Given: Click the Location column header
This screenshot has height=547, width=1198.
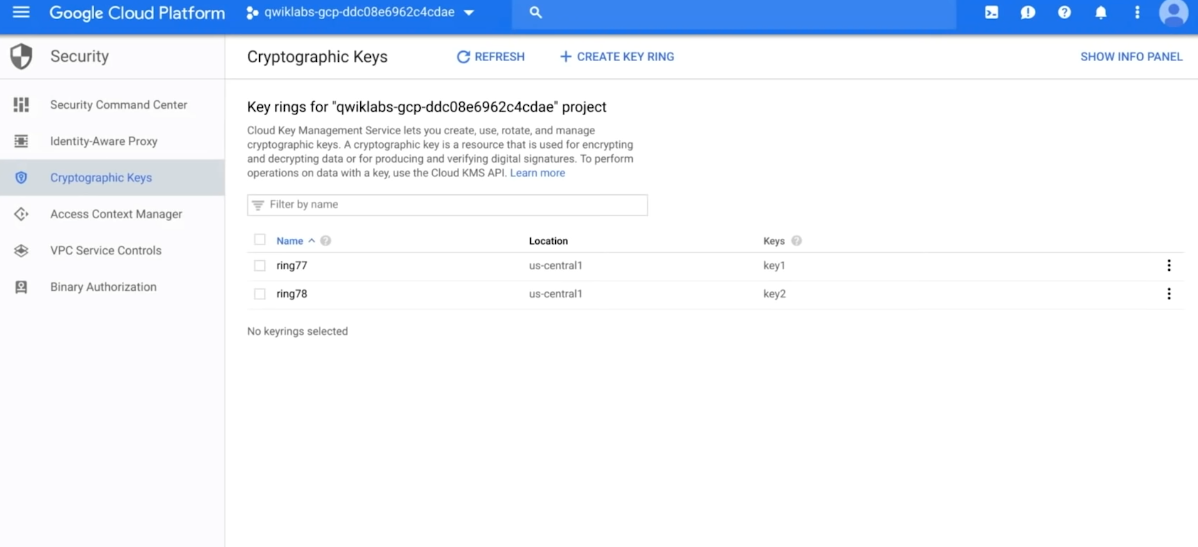Looking at the screenshot, I should pos(549,241).
